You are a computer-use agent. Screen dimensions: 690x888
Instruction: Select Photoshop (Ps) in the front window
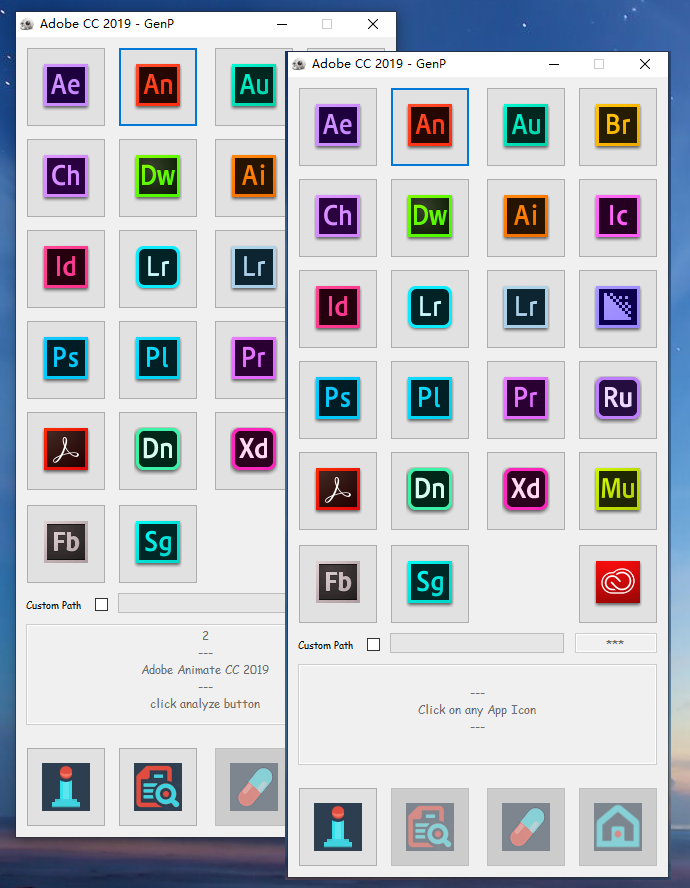point(338,399)
